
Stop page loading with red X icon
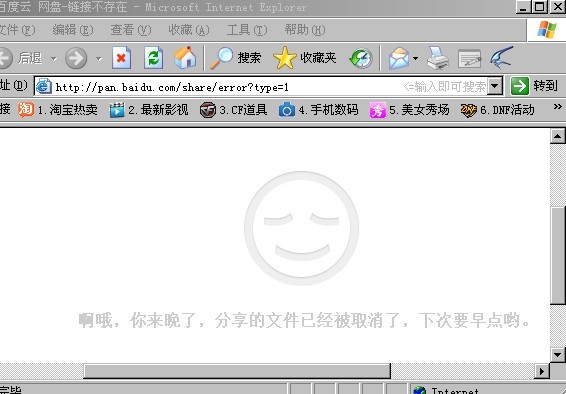[x=121, y=58]
